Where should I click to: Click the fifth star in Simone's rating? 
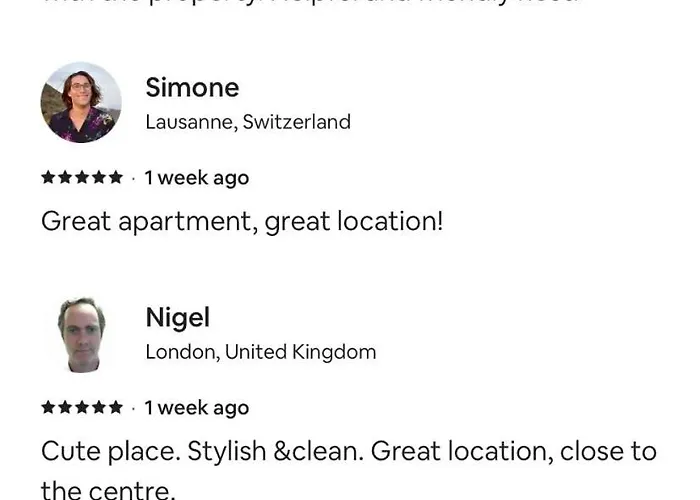pos(116,178)
